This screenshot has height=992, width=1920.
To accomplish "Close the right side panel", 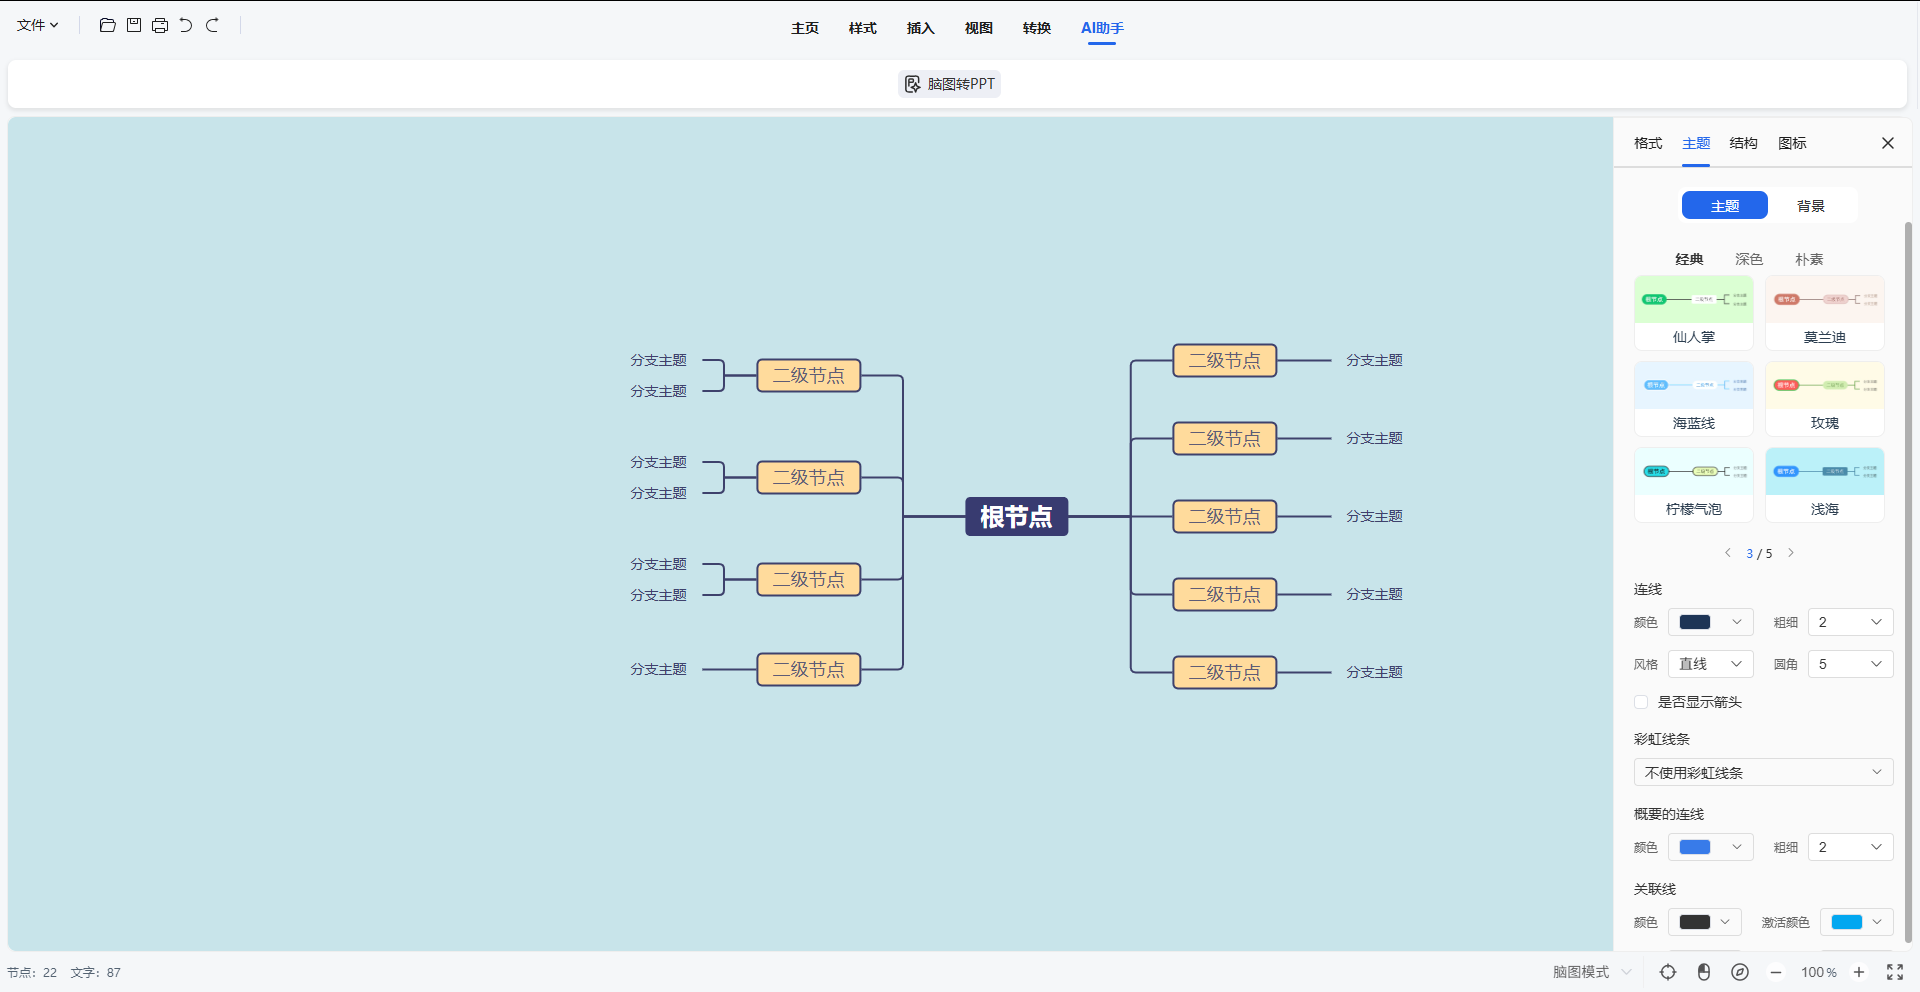I will point(1888,143).
